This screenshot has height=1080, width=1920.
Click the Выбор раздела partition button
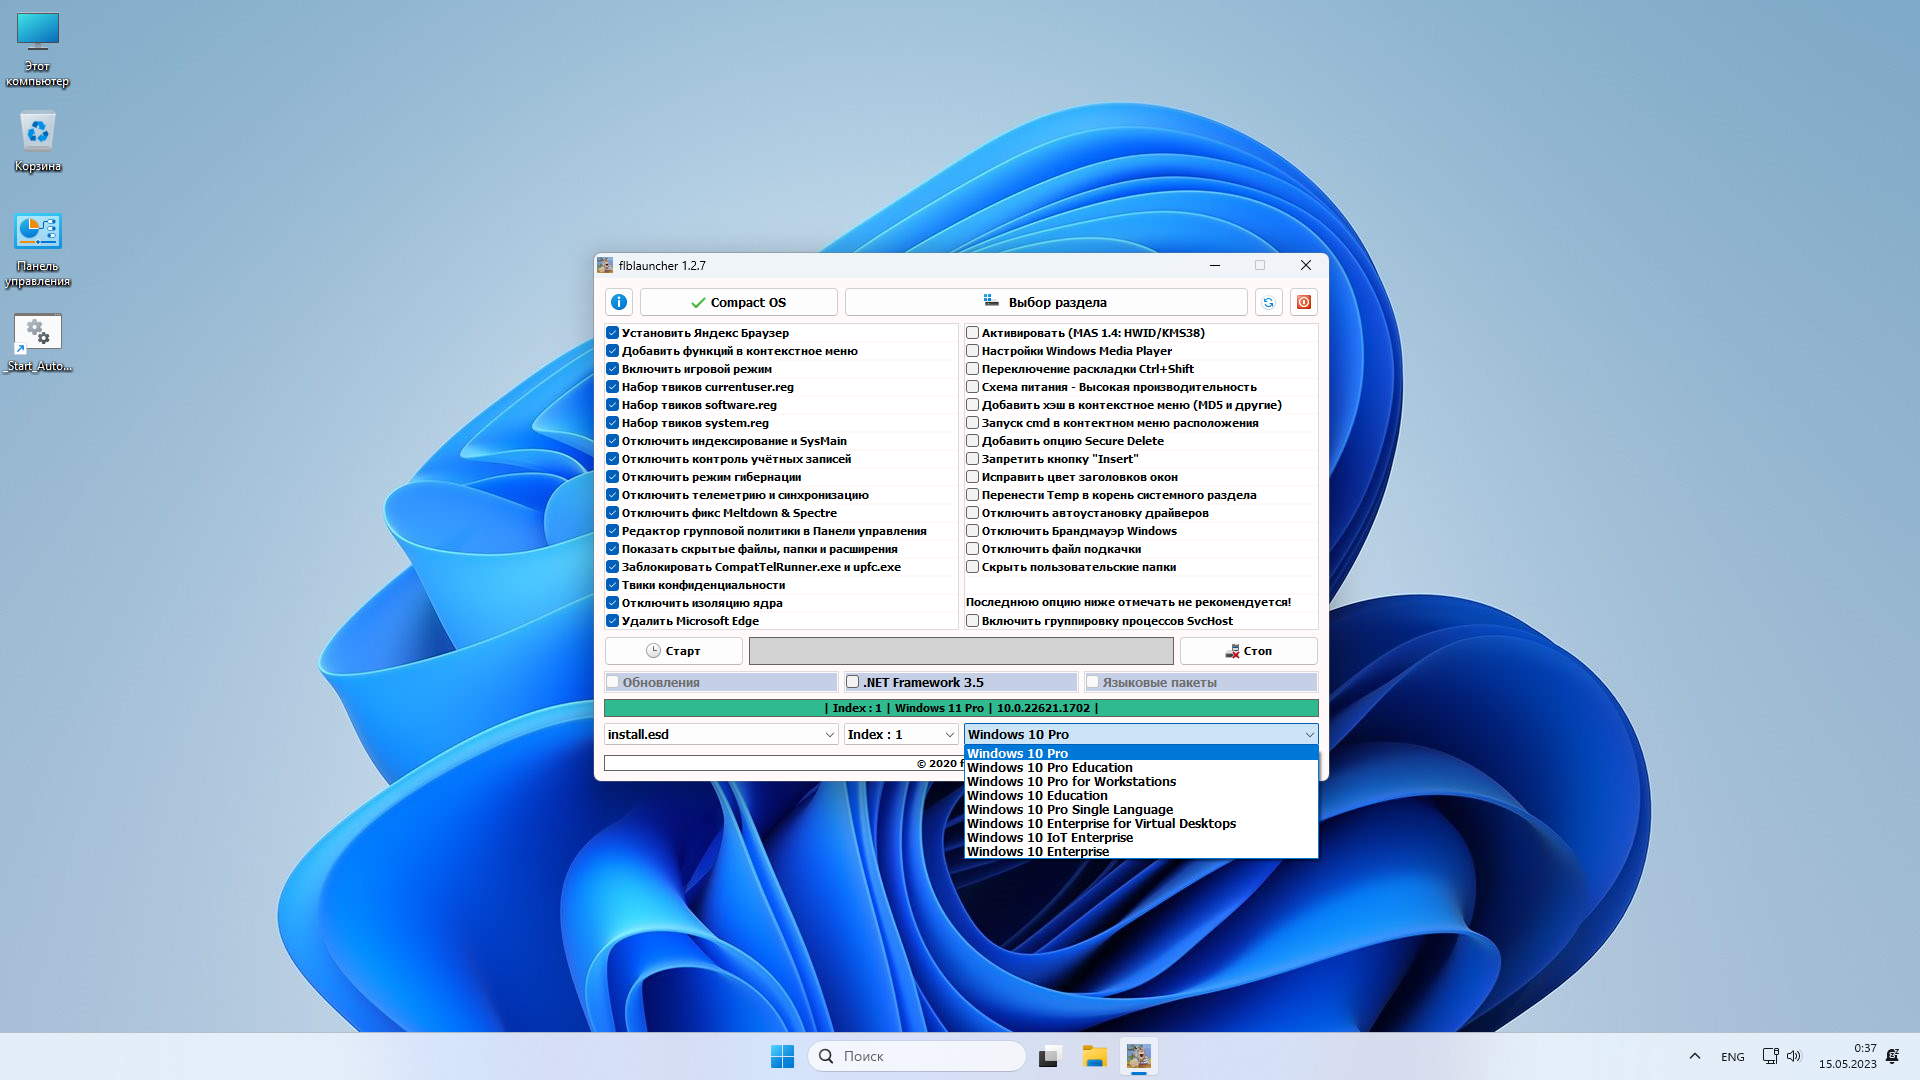click(1046, 302)
